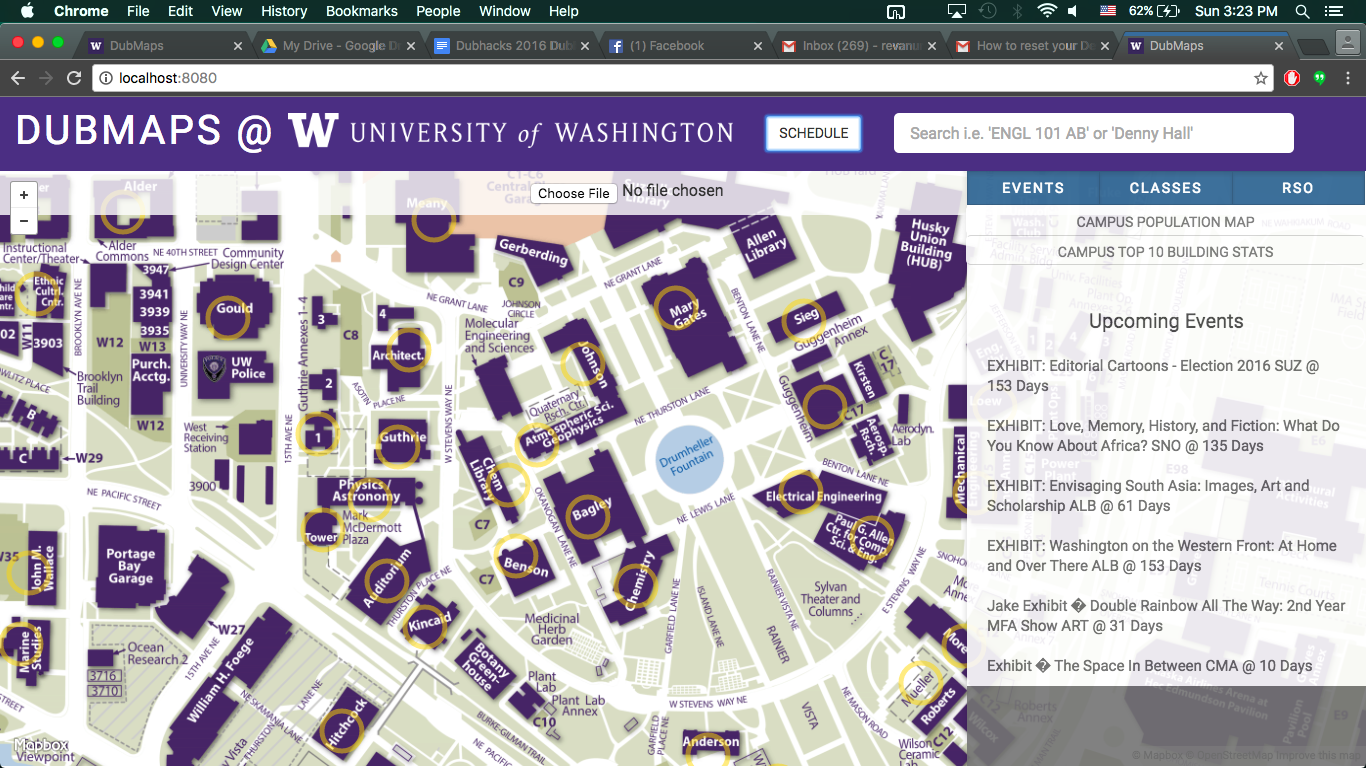1366x768 pixels.
Task: Switch to the RSO tab
Action: pyautogui.click(x=1298, y=188)
